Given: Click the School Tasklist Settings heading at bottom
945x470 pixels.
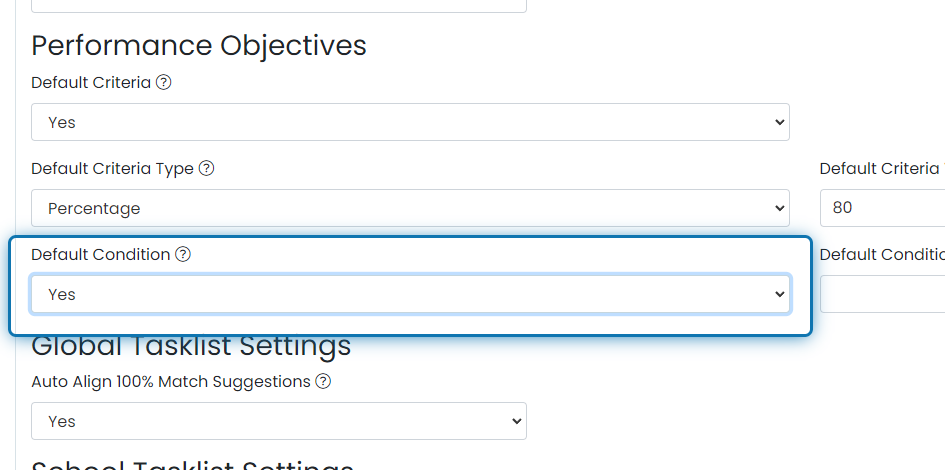Looking at the screenshot, I should click(x=192, y=464).
